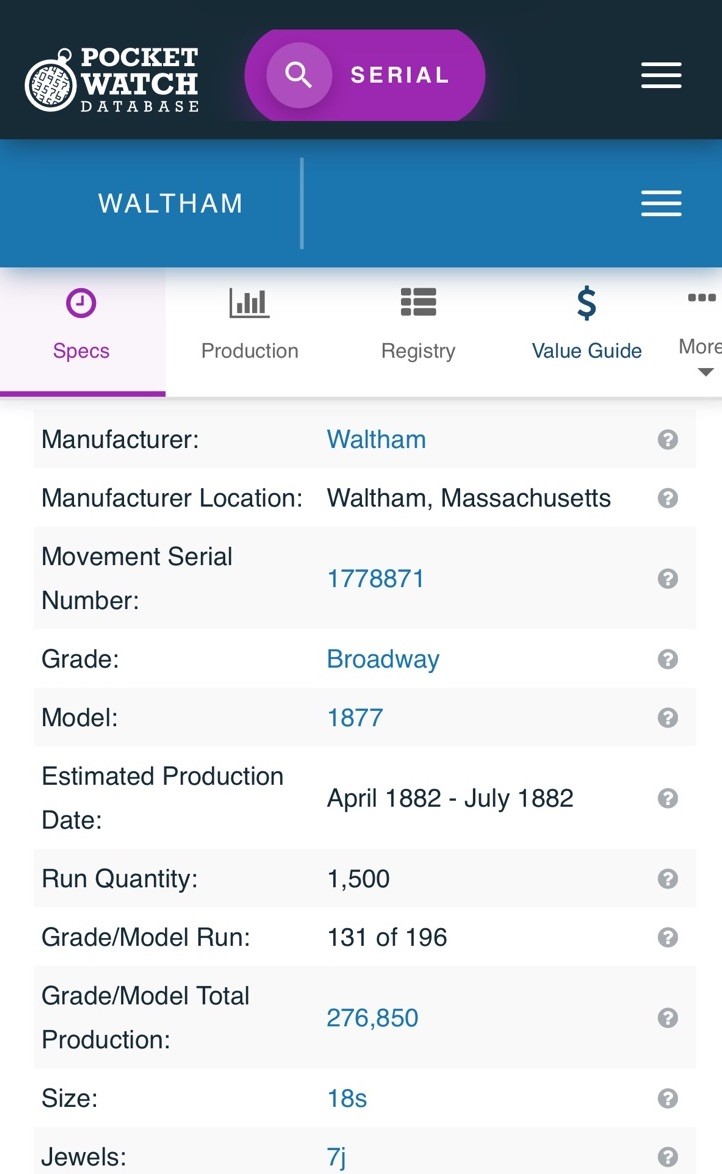Open the Waltham manufacturer link
This screenshot has height=1174, width=722.
[x=376, y=440]
